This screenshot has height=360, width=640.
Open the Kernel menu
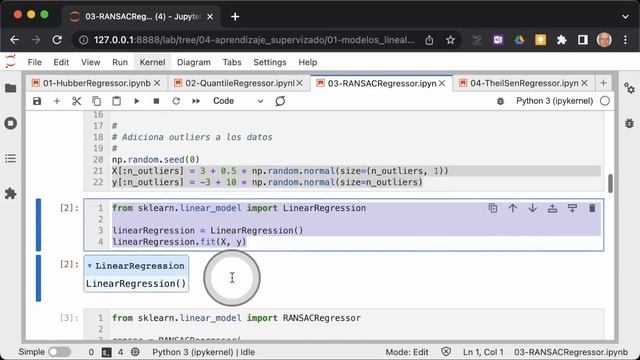tap(153, 62)
